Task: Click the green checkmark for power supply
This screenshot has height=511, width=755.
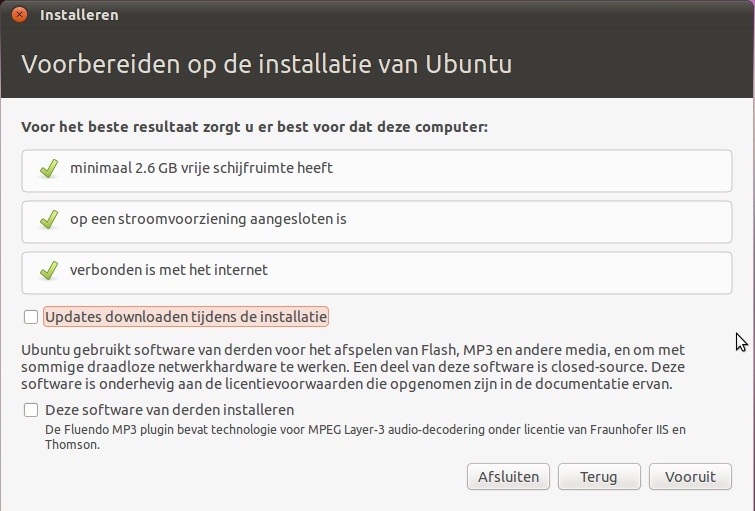Action: (49, 220)
